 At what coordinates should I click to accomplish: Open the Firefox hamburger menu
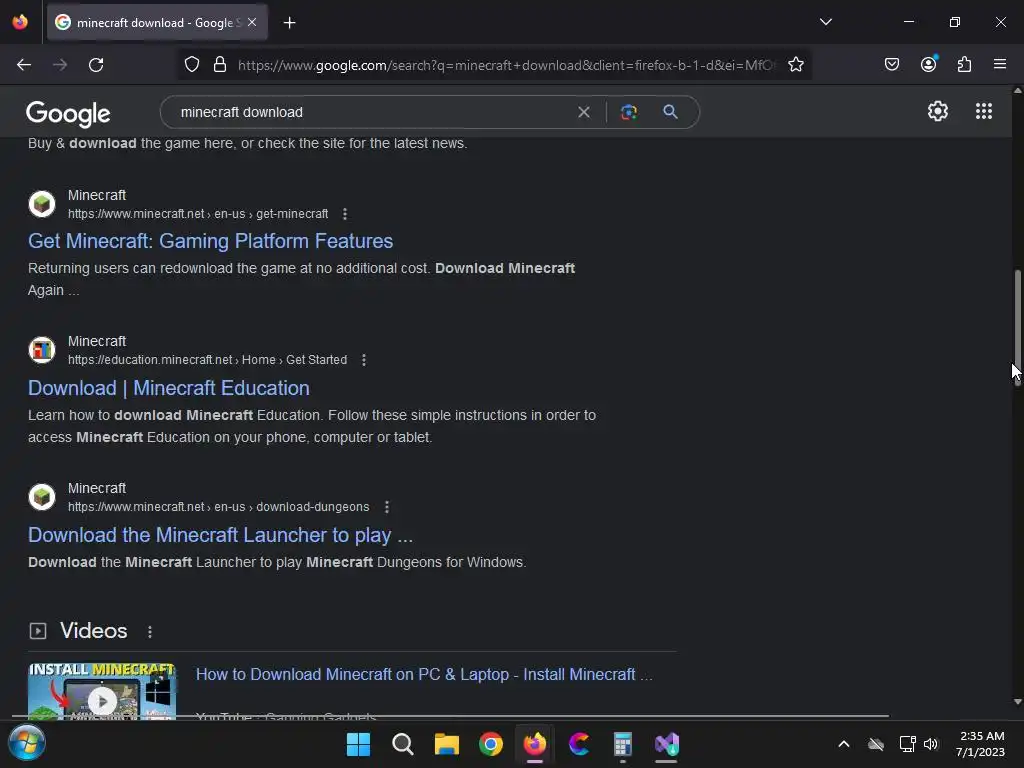click(x=1000, y=65)
